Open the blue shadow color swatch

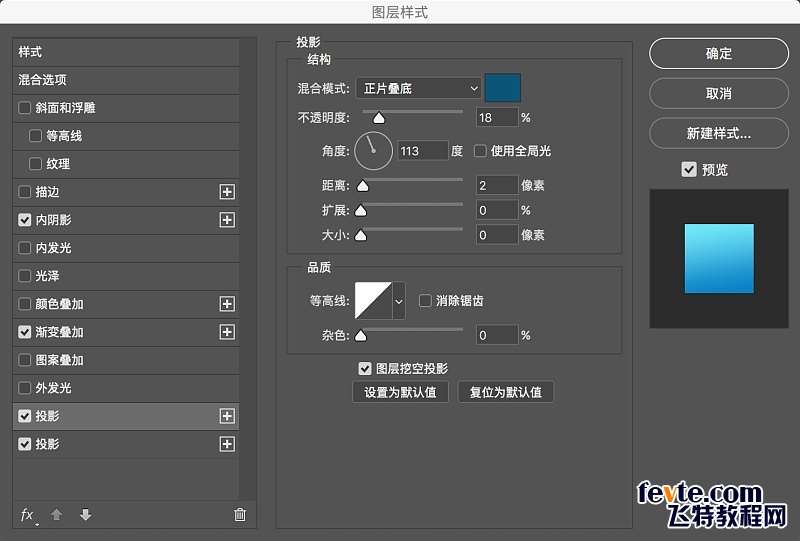(x=503, y=88)
